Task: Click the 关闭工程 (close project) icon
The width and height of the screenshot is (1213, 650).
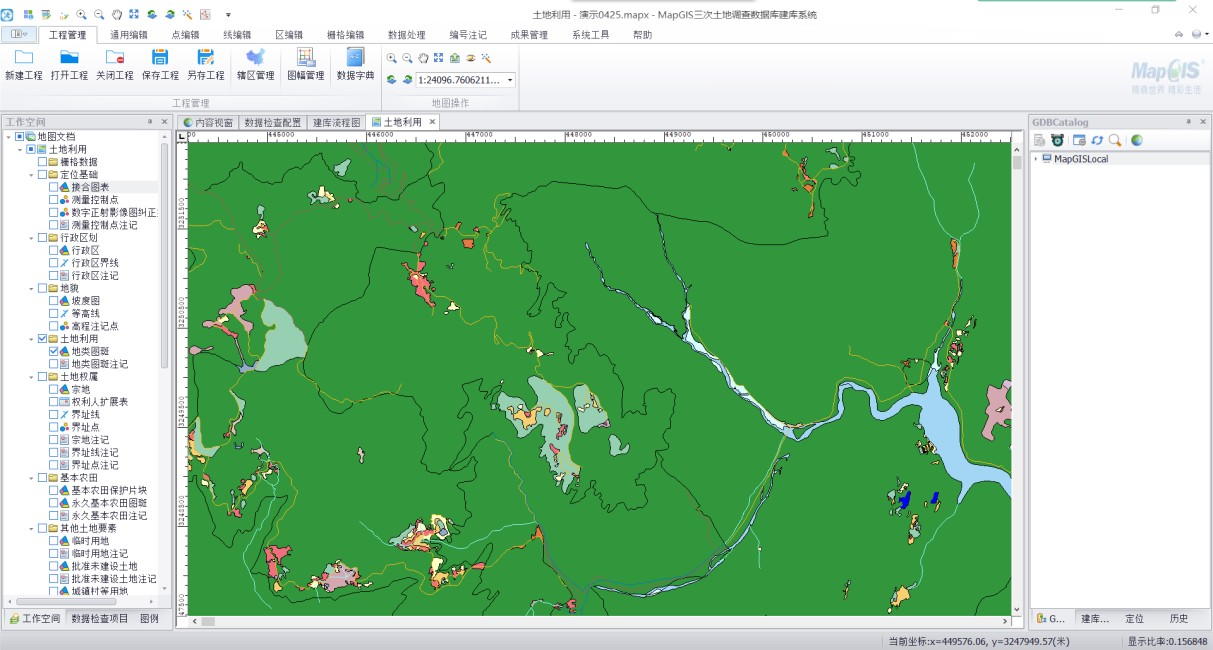Action: click(x=115, y=57)
